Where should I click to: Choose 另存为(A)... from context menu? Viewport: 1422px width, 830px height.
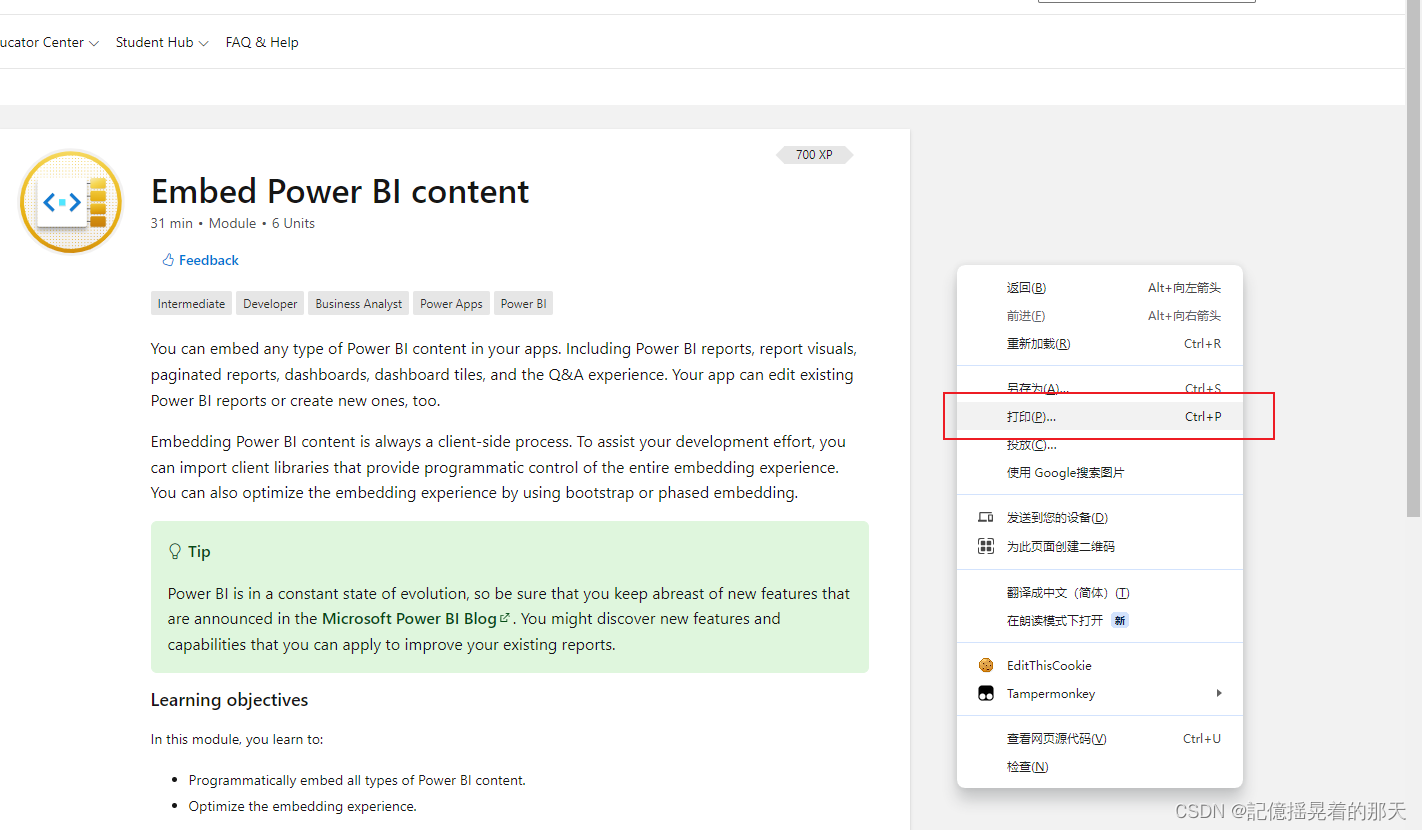click(1100, 388)
